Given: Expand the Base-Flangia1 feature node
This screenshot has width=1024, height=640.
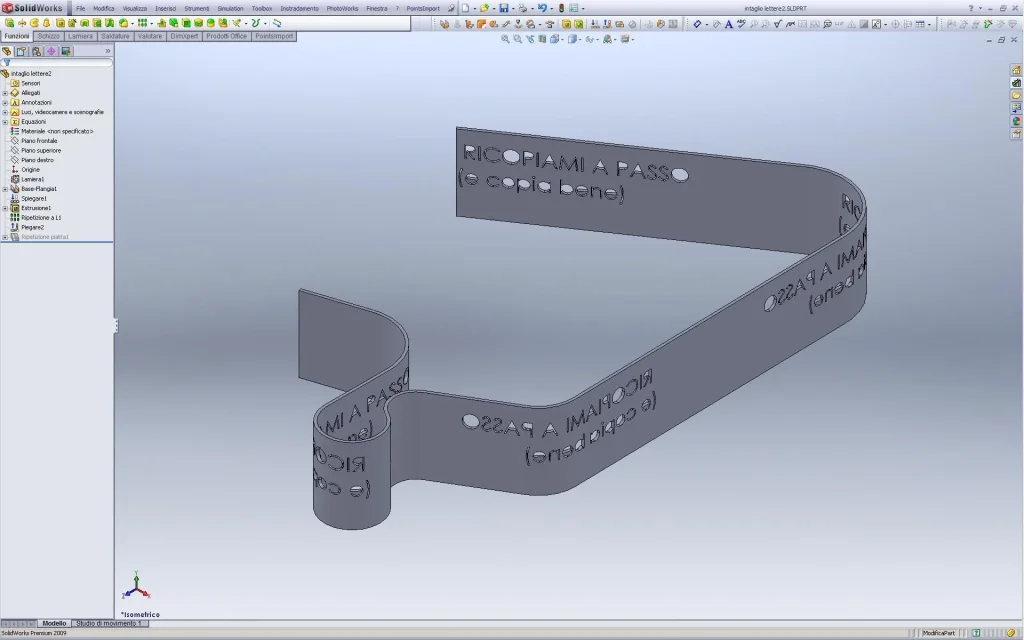Looking at the screenshot, I should click(5, 189).
